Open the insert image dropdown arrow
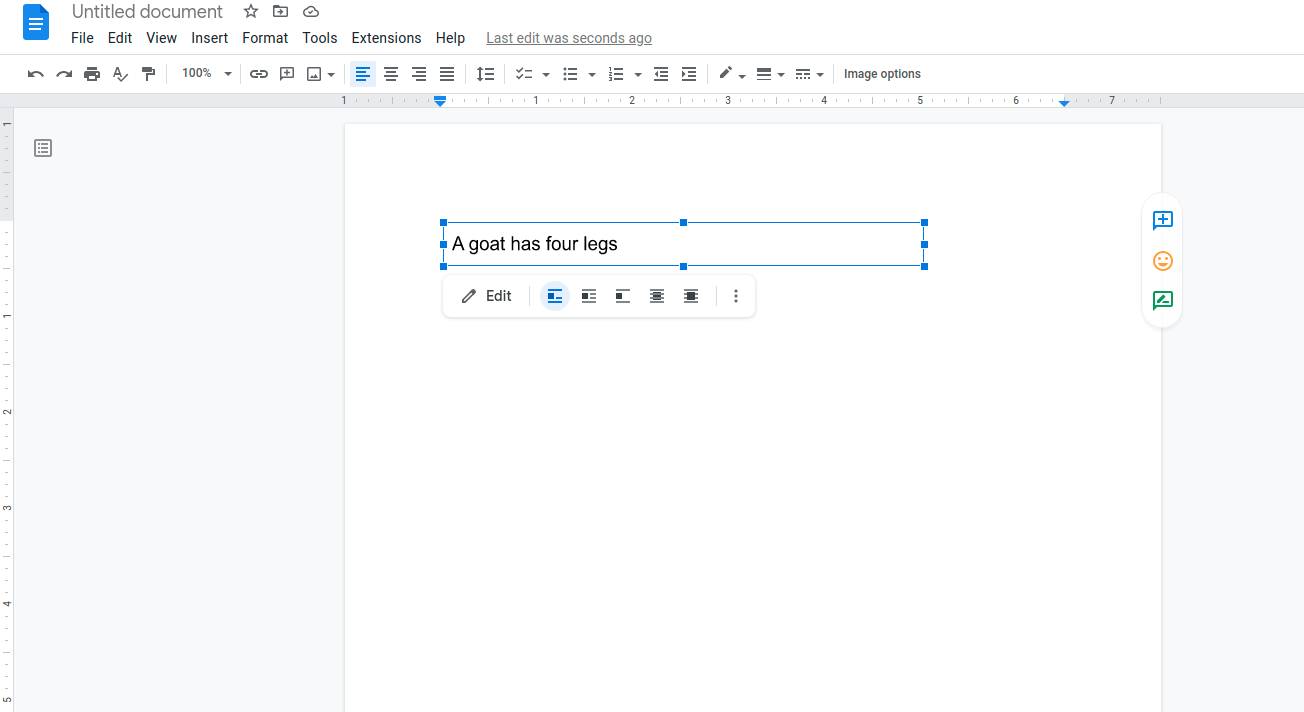1304x712 pixels. [x=332, y=73]
